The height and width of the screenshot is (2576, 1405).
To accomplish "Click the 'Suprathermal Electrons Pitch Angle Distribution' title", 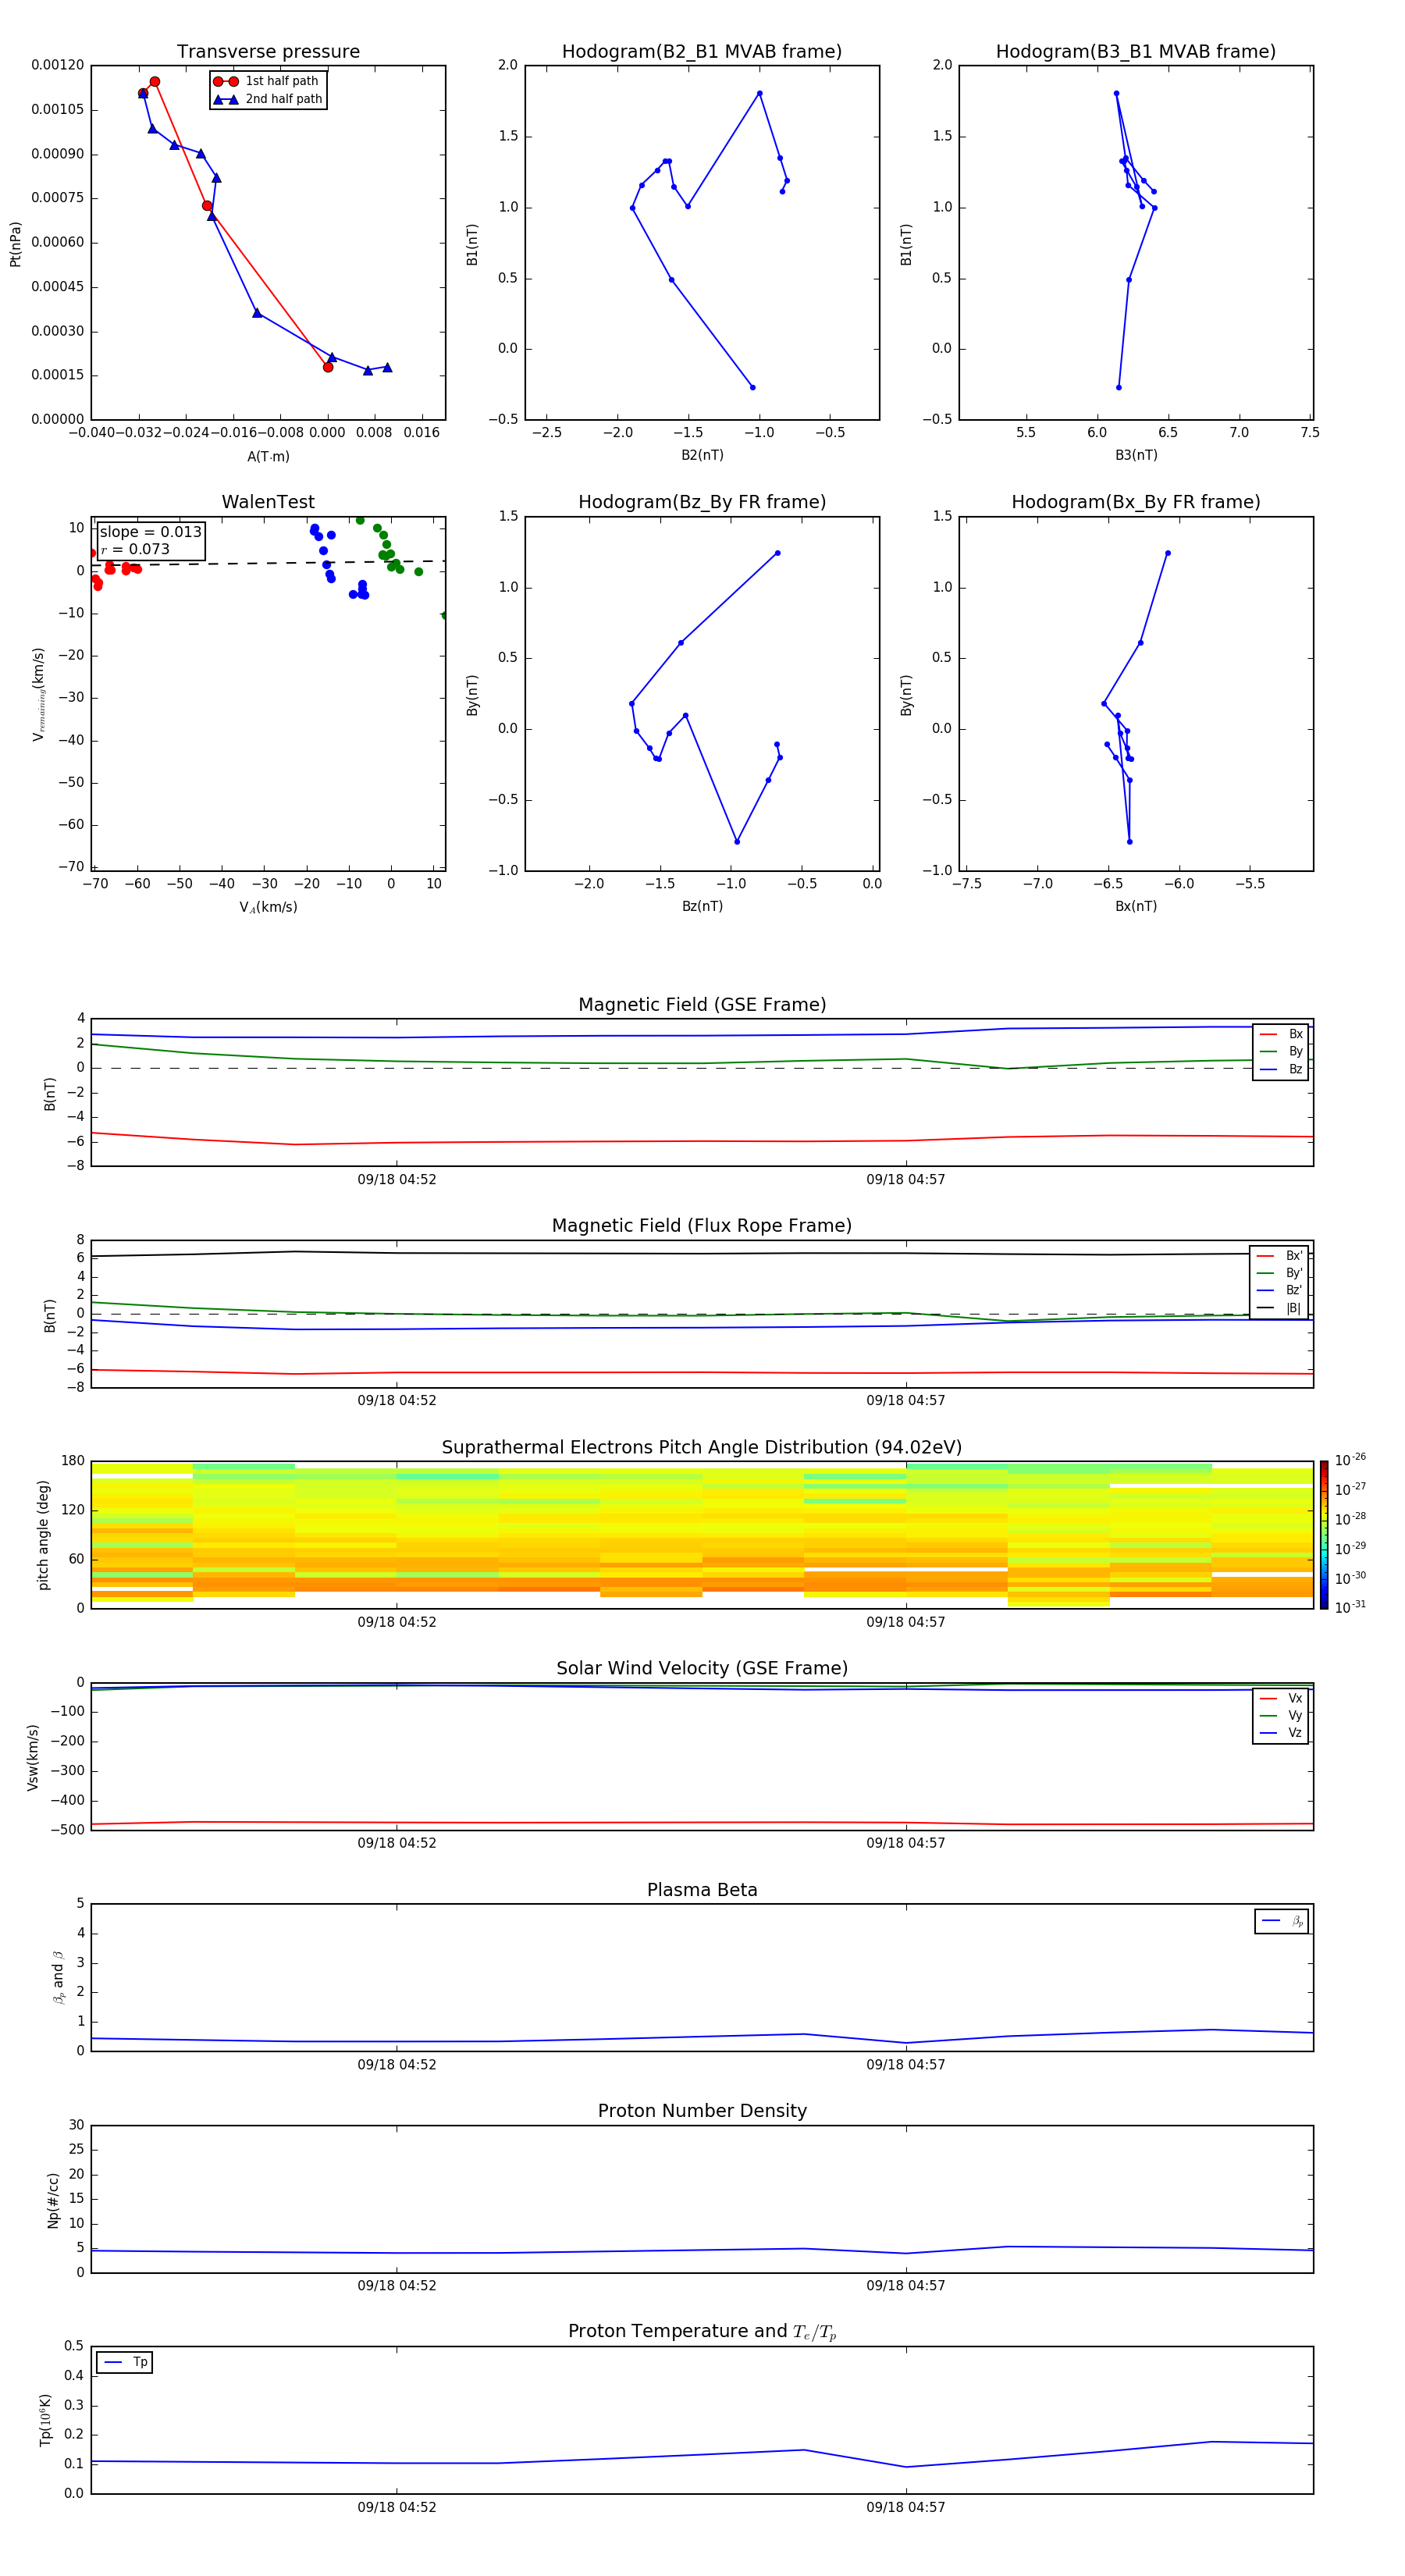I will point(702,1448).
